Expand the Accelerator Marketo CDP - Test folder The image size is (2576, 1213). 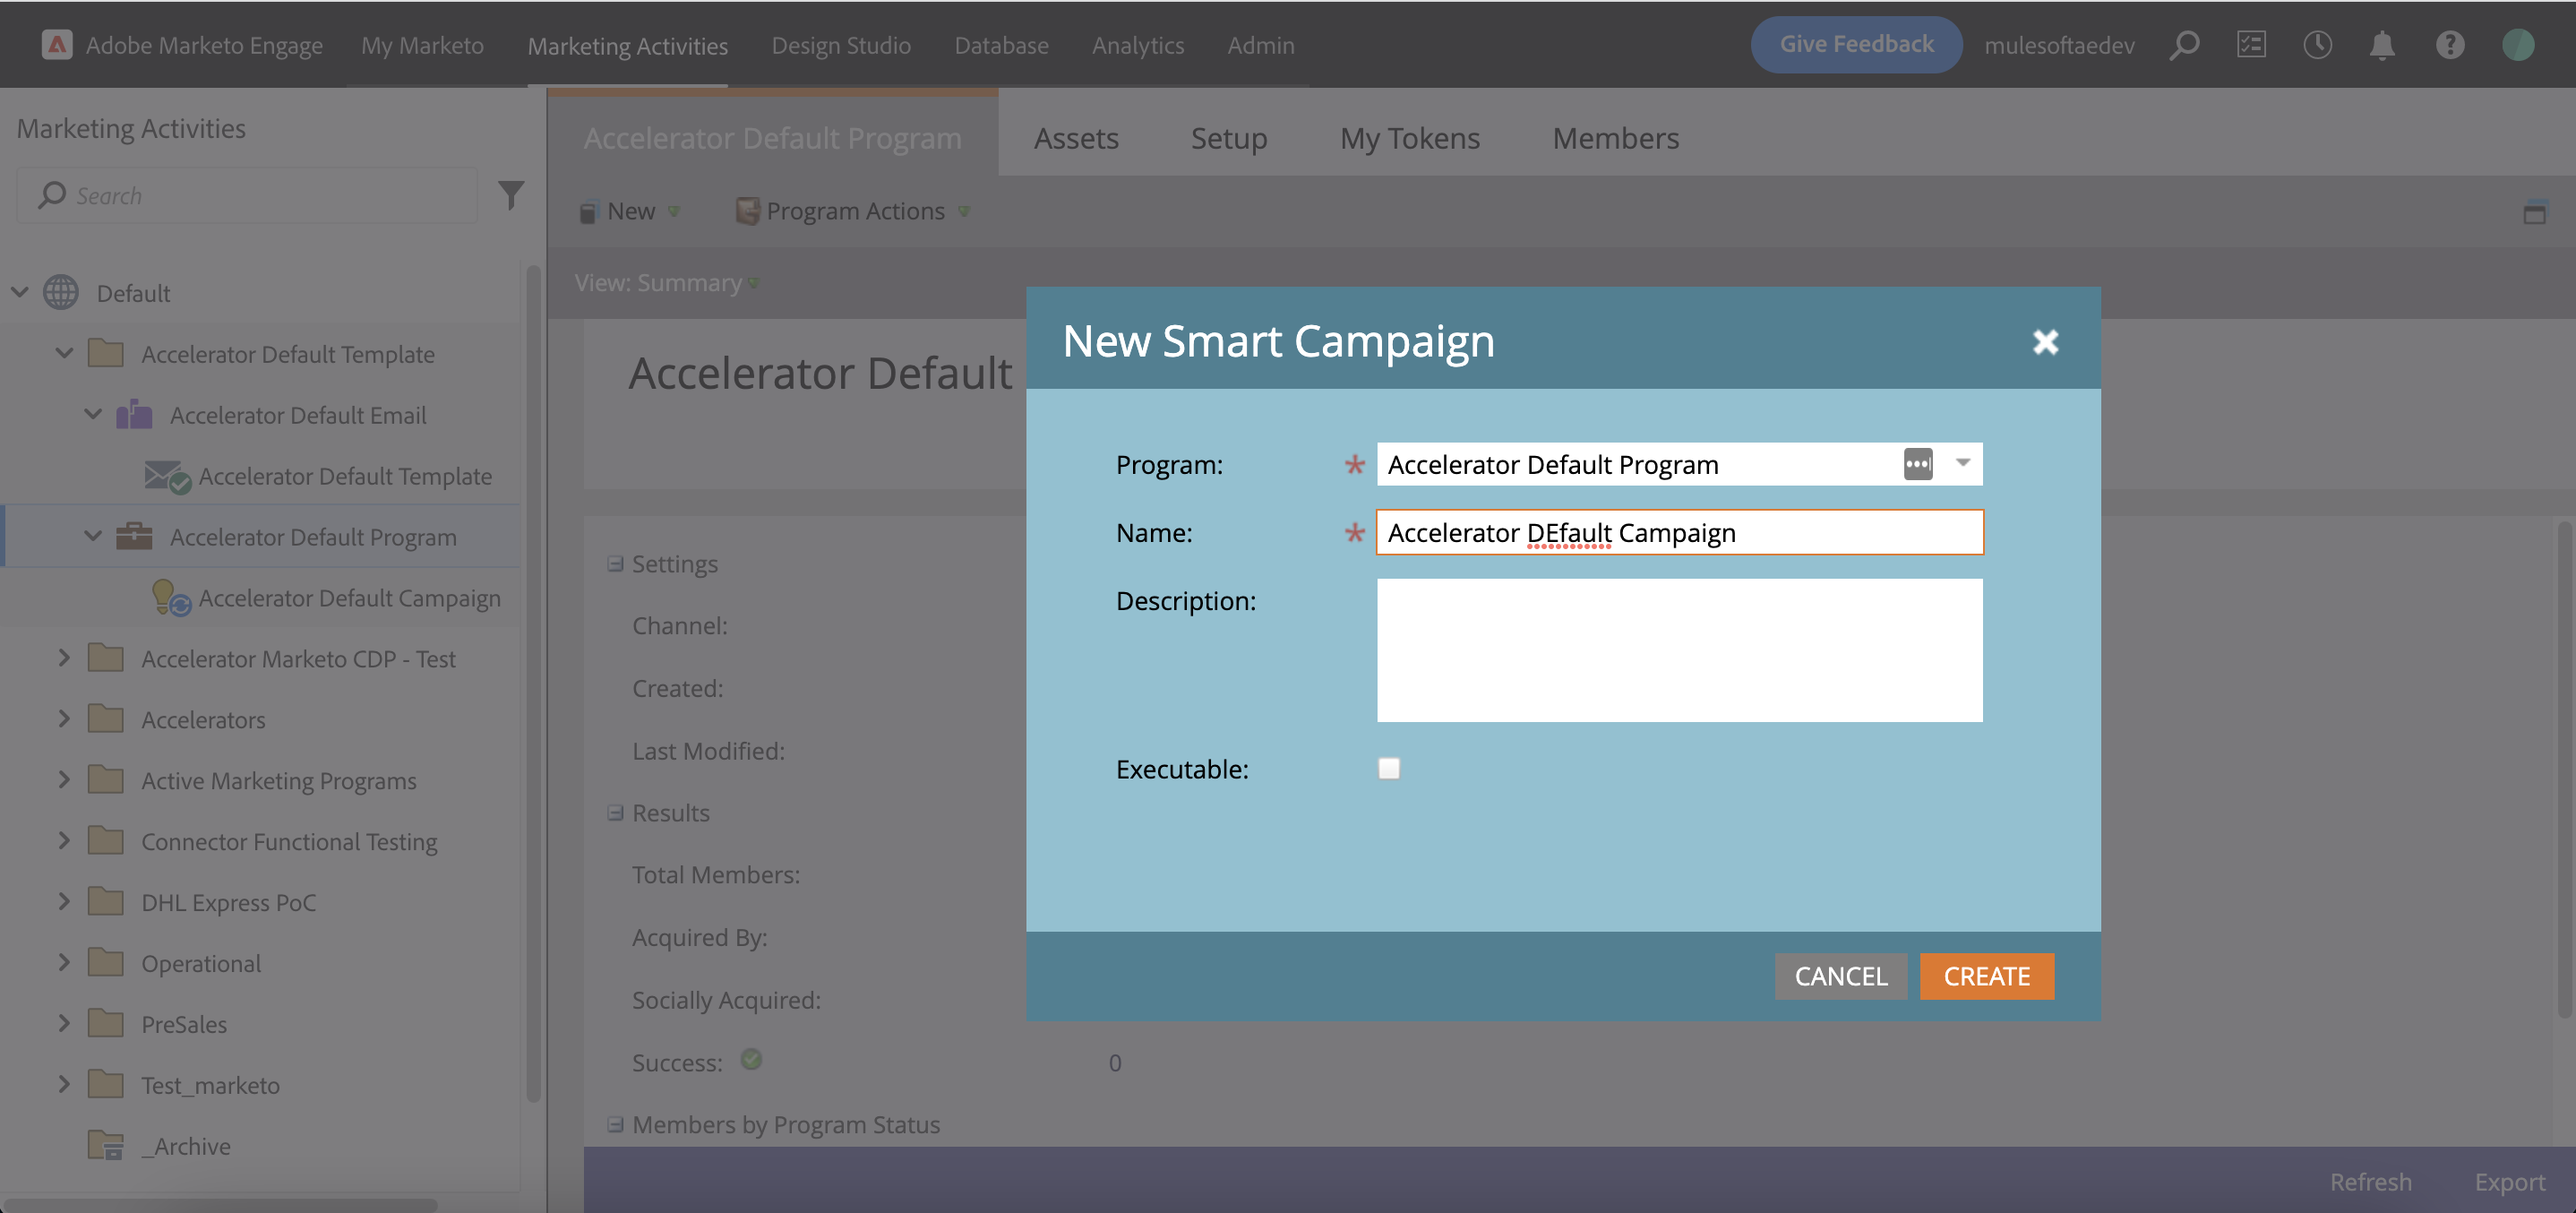coord(64,657)
